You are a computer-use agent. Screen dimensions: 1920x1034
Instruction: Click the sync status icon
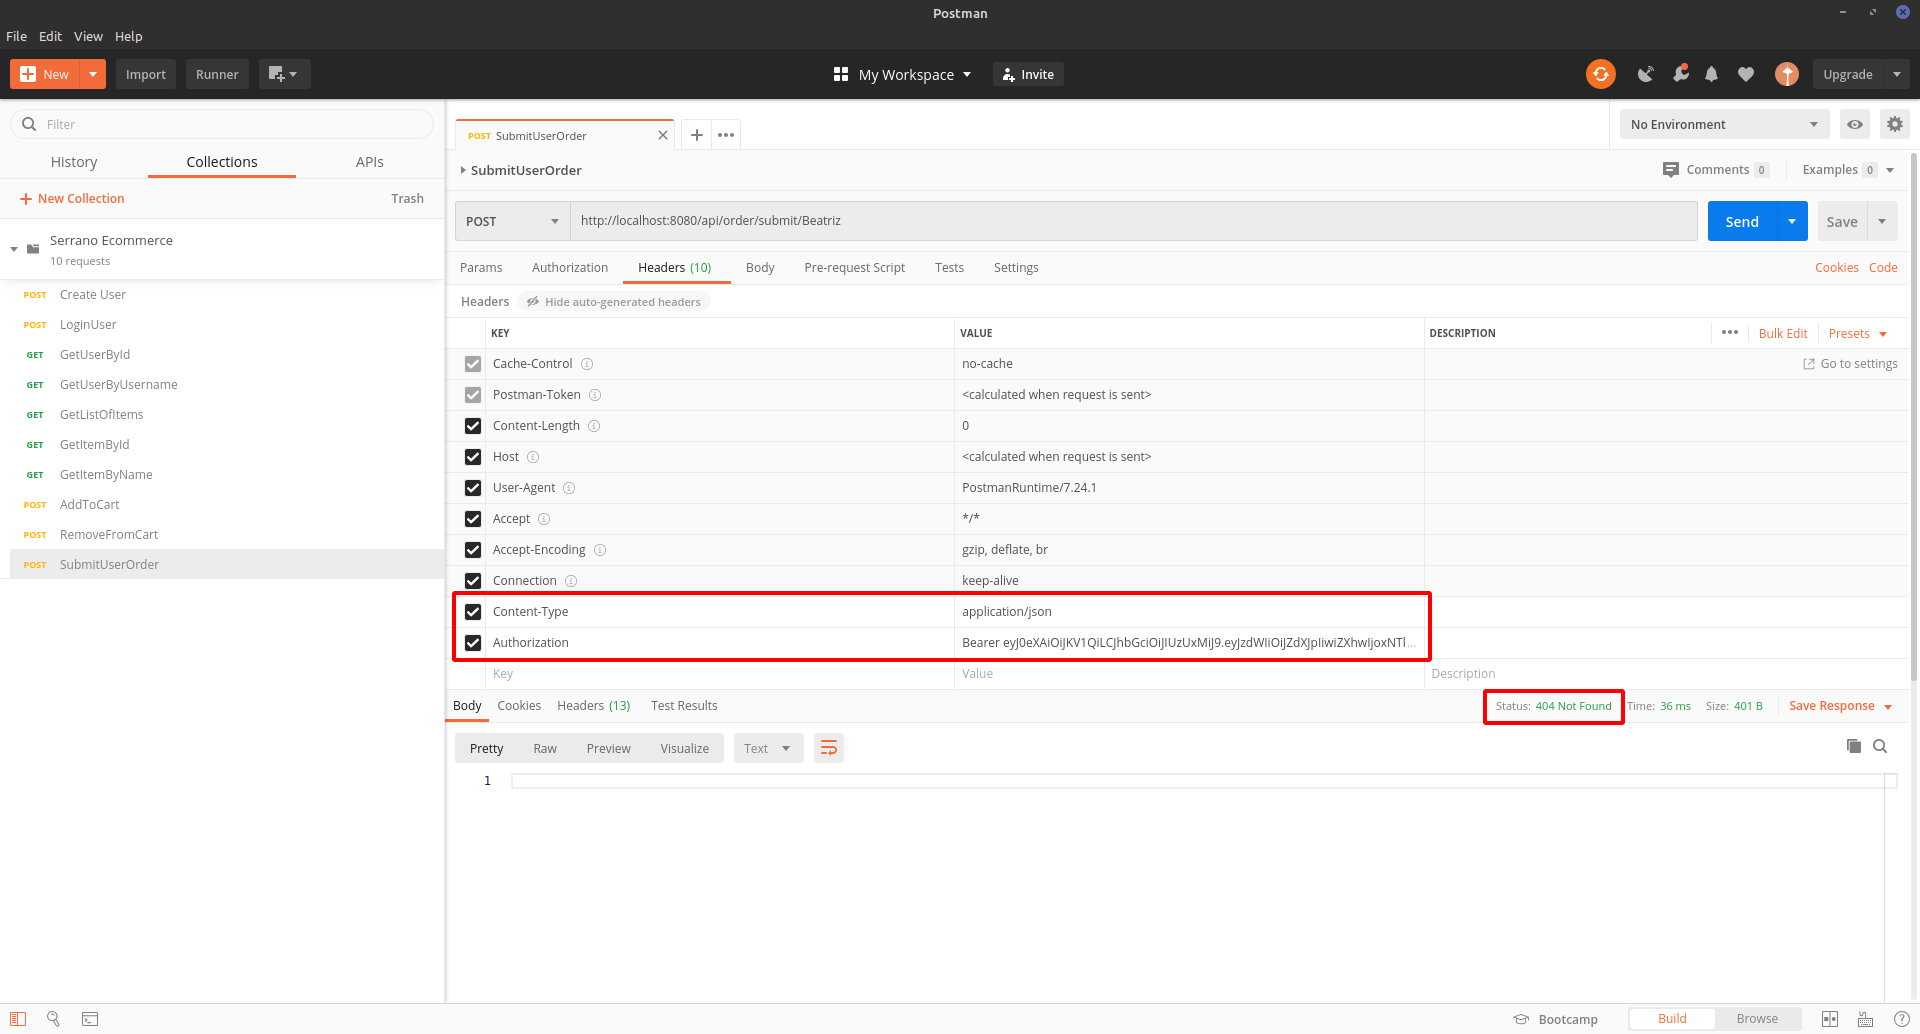1600,74
